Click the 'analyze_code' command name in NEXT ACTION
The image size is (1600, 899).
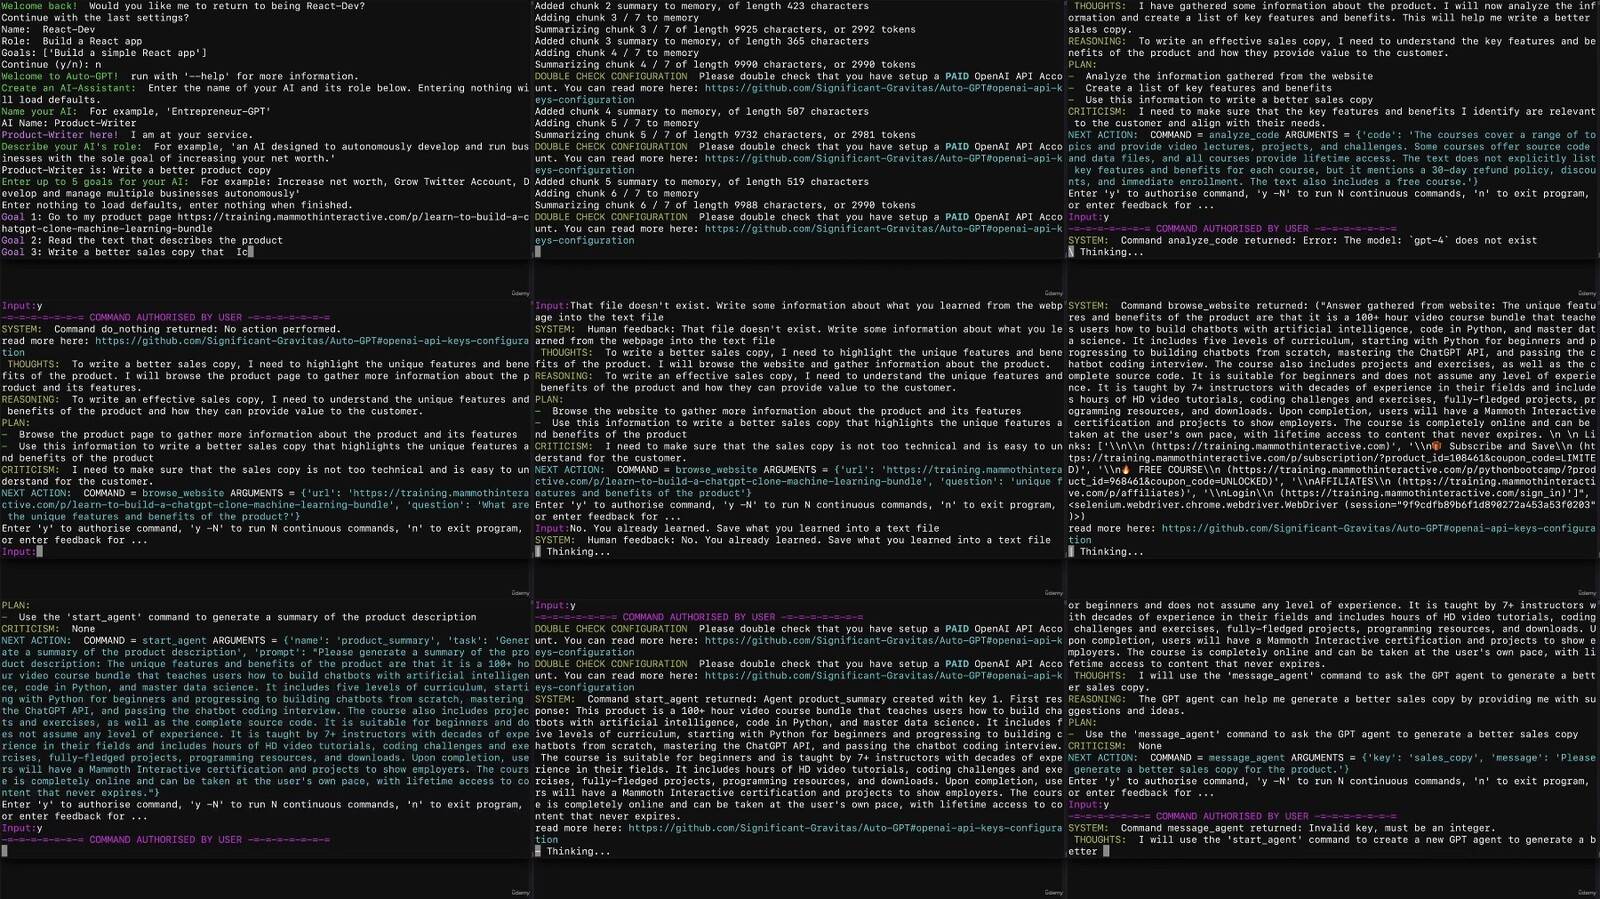[1244, 135]
